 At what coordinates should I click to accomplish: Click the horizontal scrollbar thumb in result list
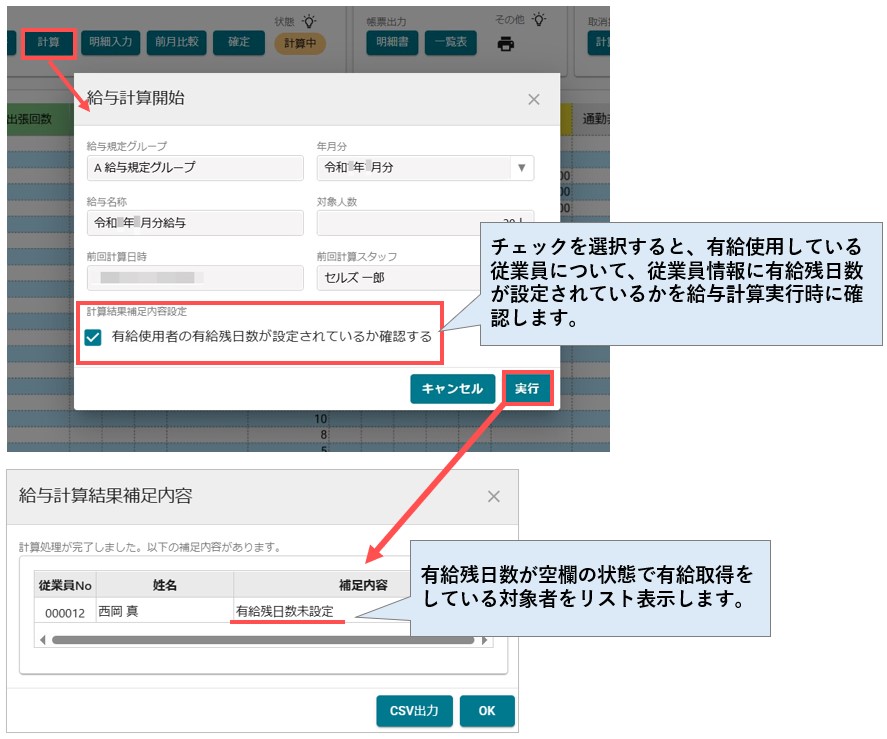click(263, 641)
